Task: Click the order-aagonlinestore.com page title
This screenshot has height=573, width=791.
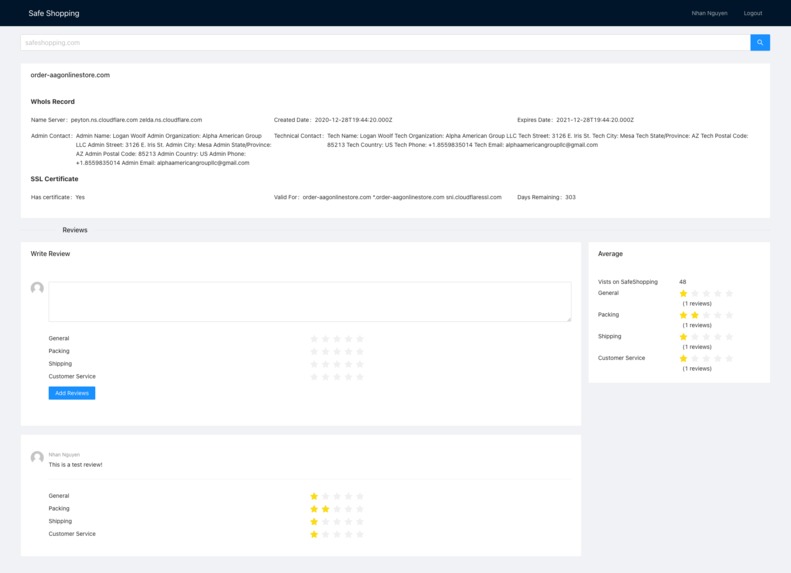Action: pos(70,75)
